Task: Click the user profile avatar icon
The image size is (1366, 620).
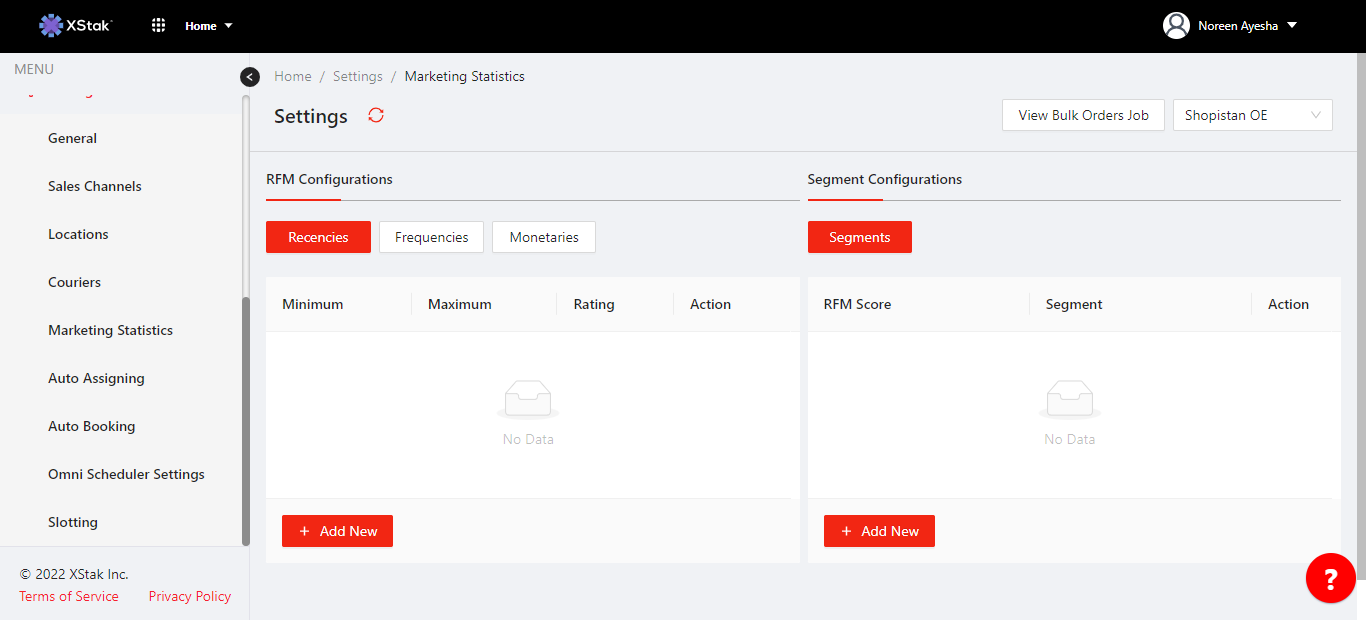Action: click(x=1176, y=26)
